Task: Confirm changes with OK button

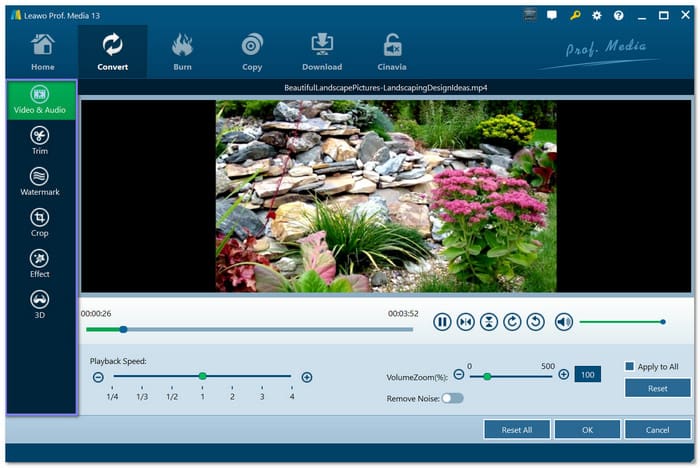Action: click(x=587, y=429)
